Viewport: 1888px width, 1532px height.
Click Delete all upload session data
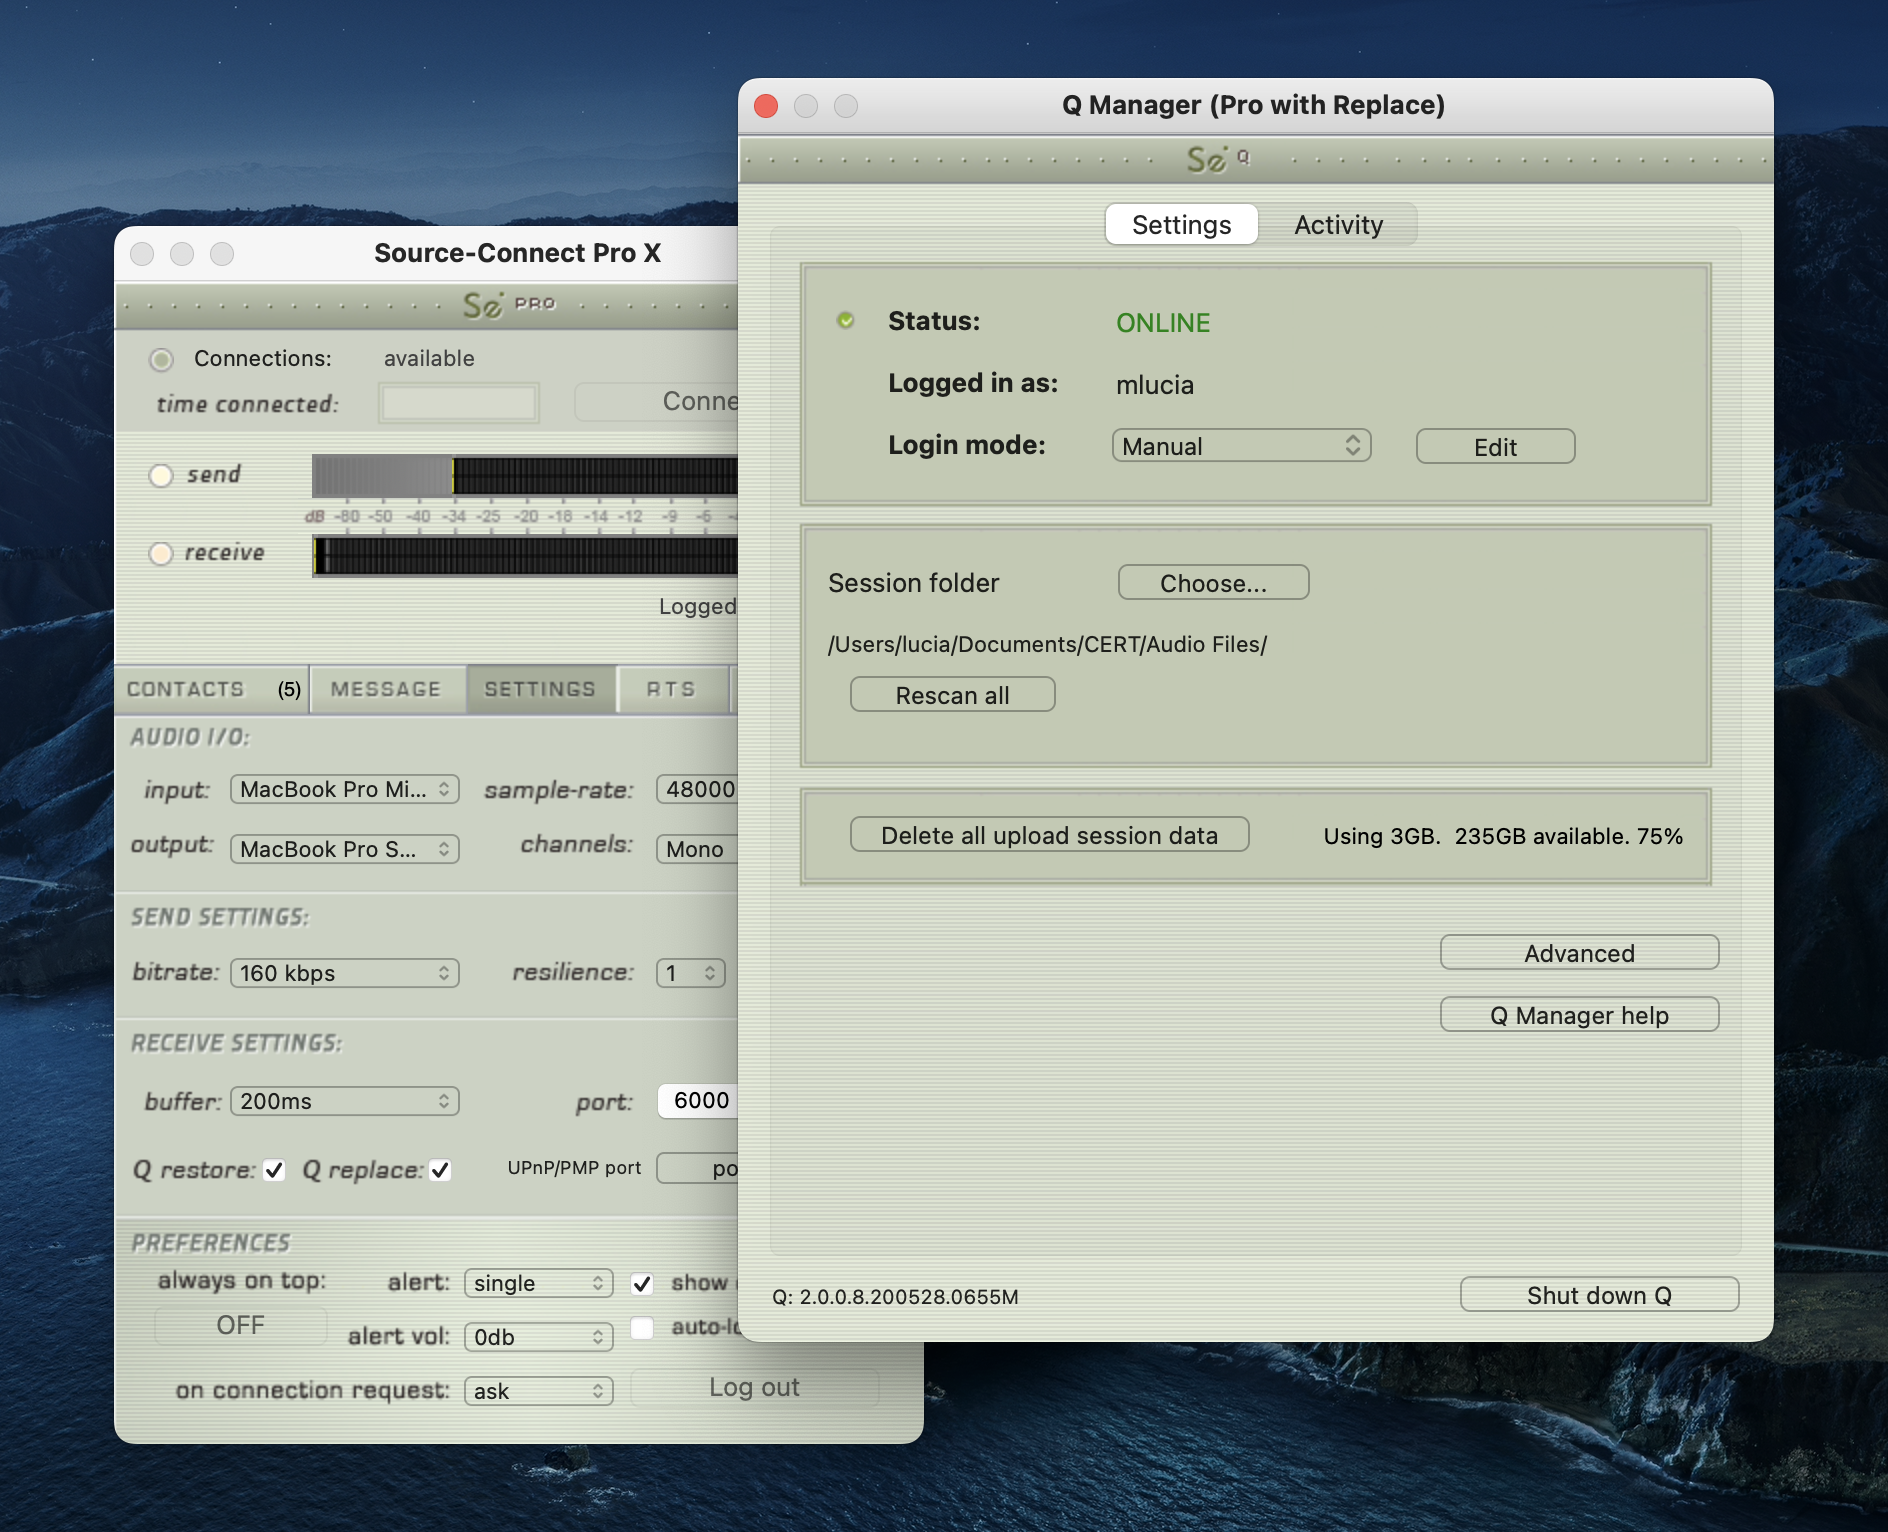1049,835
